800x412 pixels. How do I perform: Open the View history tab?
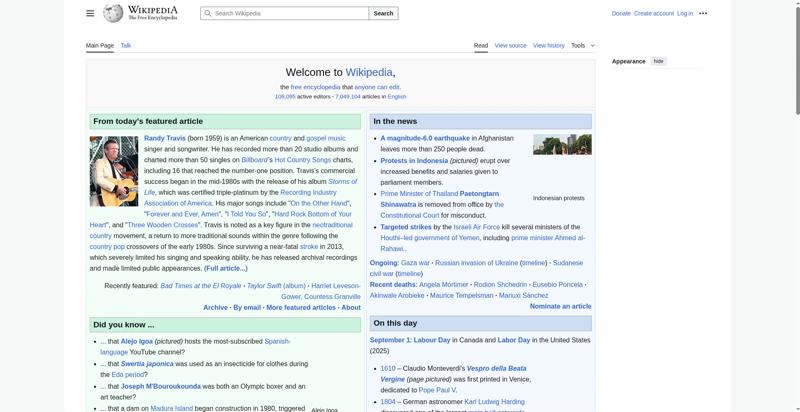(x=548, y=45)
